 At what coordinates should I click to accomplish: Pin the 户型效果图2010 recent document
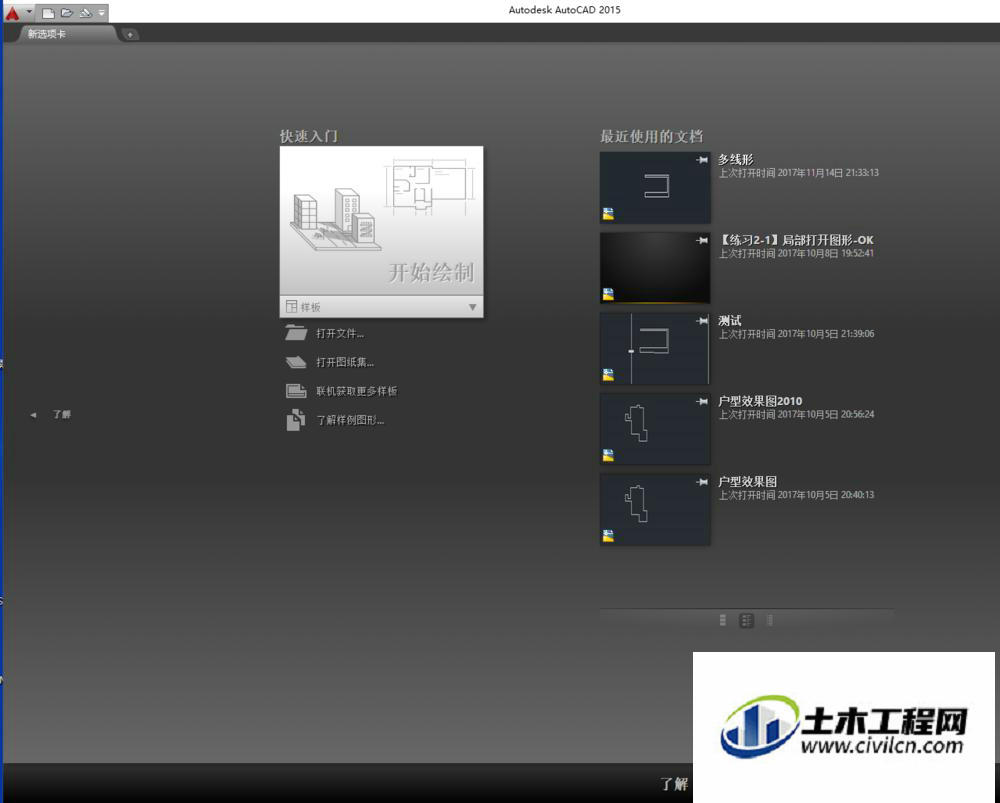pyautogui.click(x=702, y=401)
